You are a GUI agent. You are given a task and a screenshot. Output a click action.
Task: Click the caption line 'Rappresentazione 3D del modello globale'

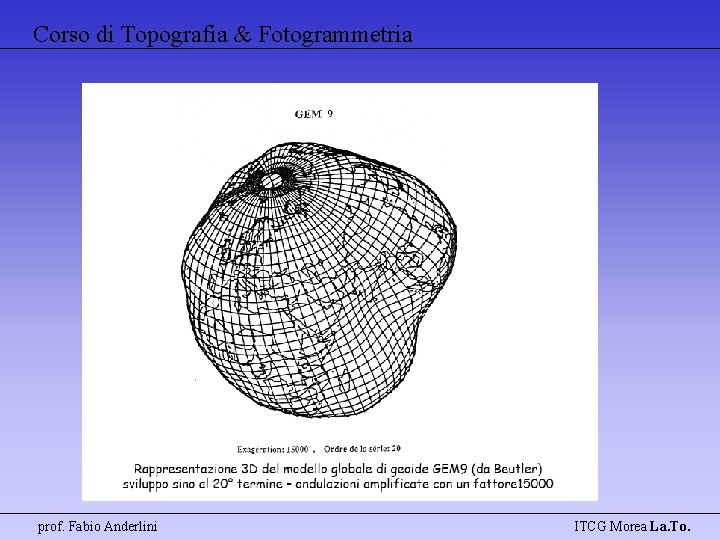tap(338, 469)
